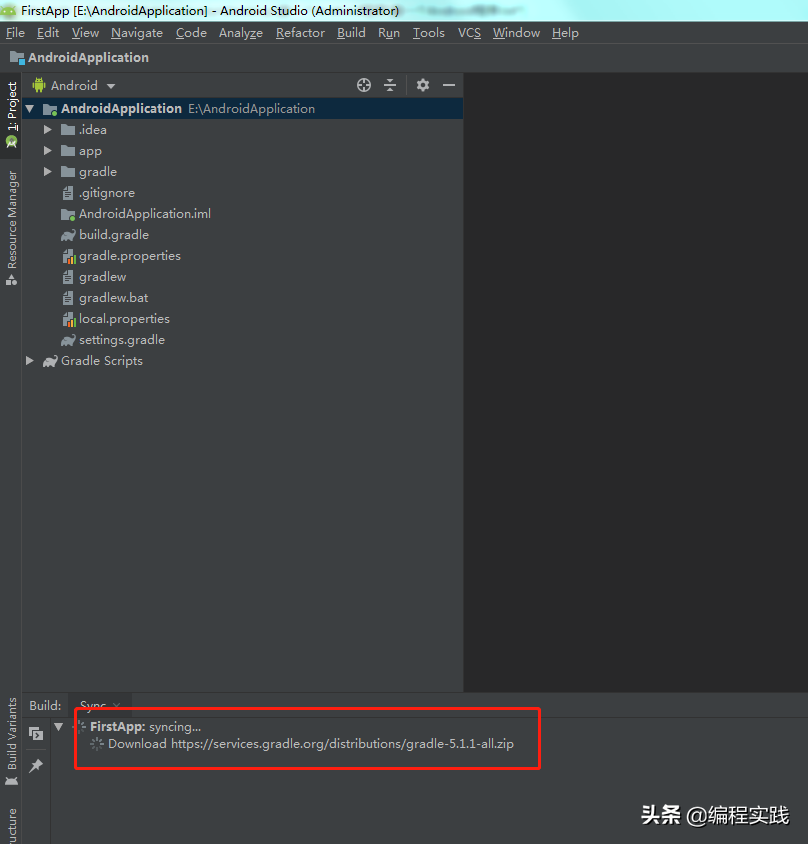Expand the Gradle Scripts node
The height and width of the screenshot is (844, 808).
click(x=30, y=361)
